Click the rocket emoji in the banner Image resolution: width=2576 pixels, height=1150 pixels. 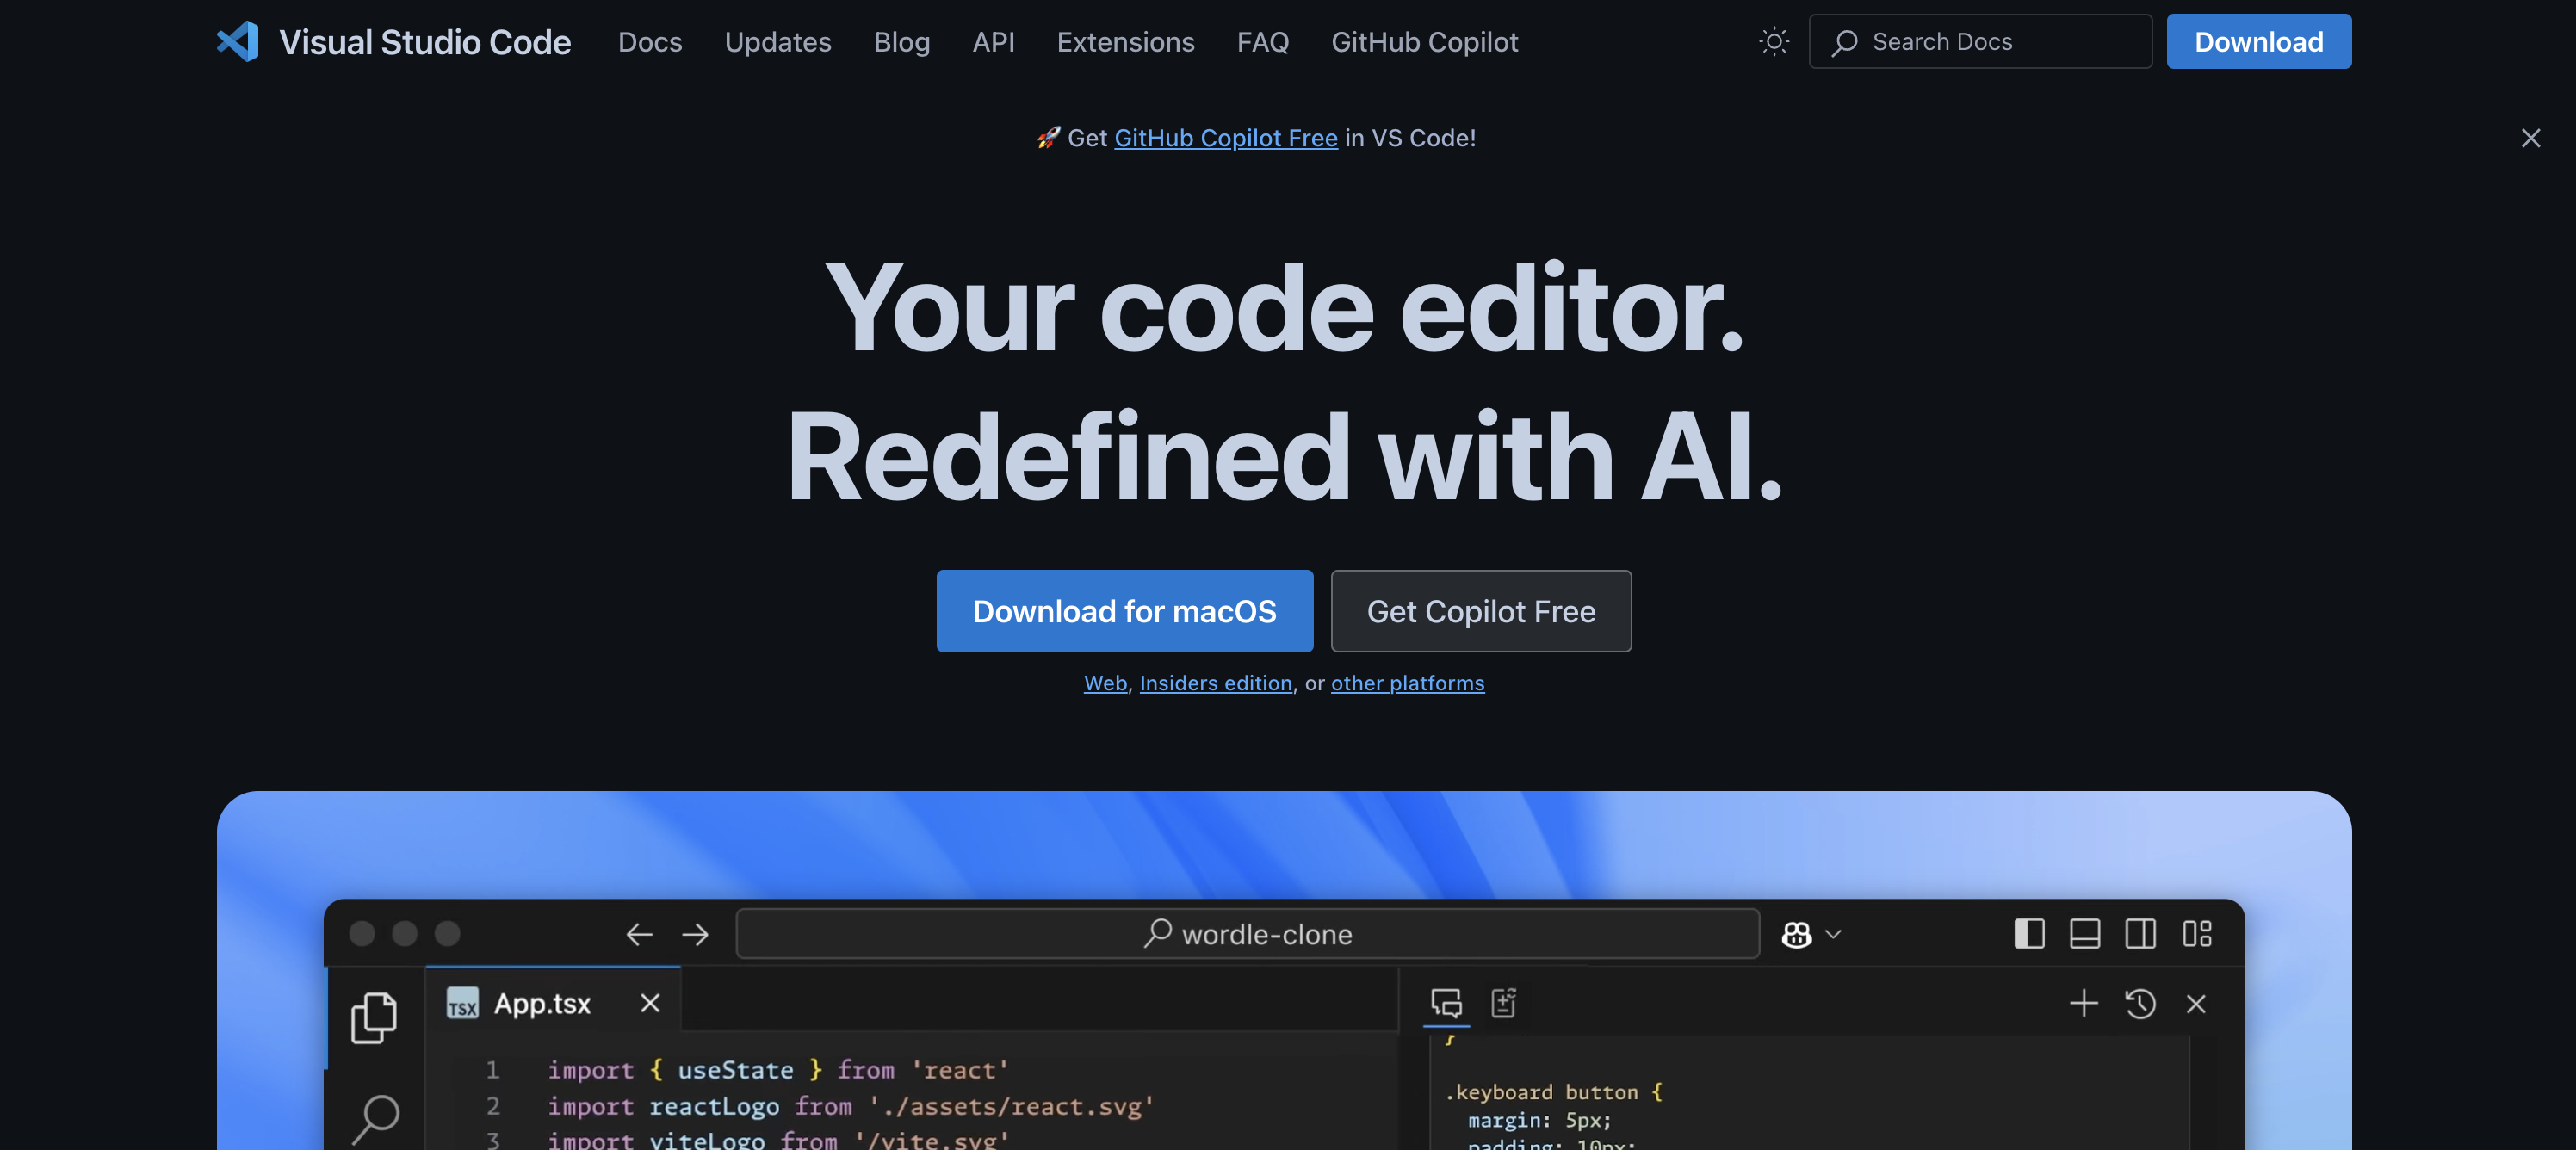tap(1048, 138)
